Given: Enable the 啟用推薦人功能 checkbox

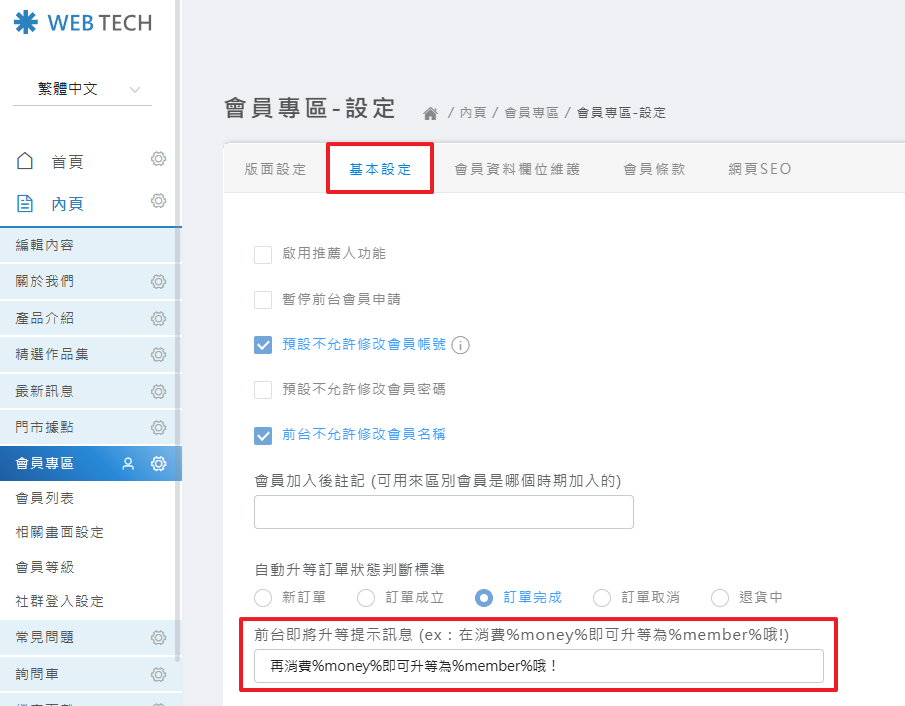Looking at the screenshot, I should pyautogui.click(x=263, y=254).
